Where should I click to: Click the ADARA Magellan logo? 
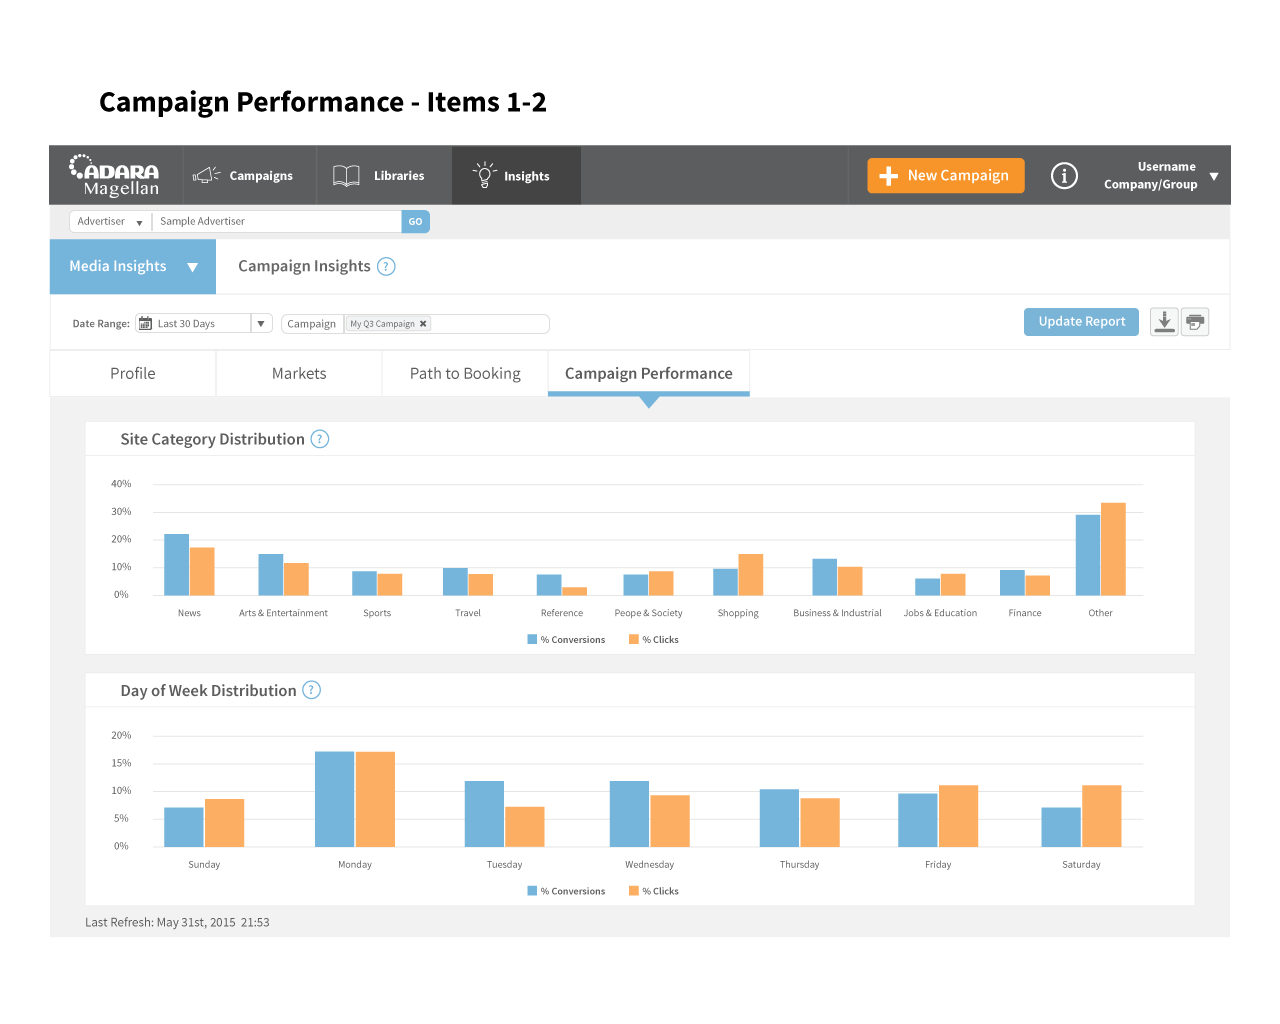click(x=114, y=175)
